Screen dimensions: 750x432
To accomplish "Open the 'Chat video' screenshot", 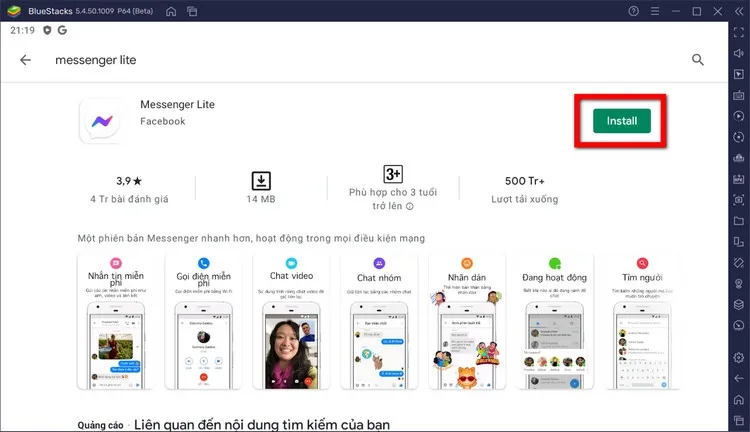I will [x=291, y=321].
